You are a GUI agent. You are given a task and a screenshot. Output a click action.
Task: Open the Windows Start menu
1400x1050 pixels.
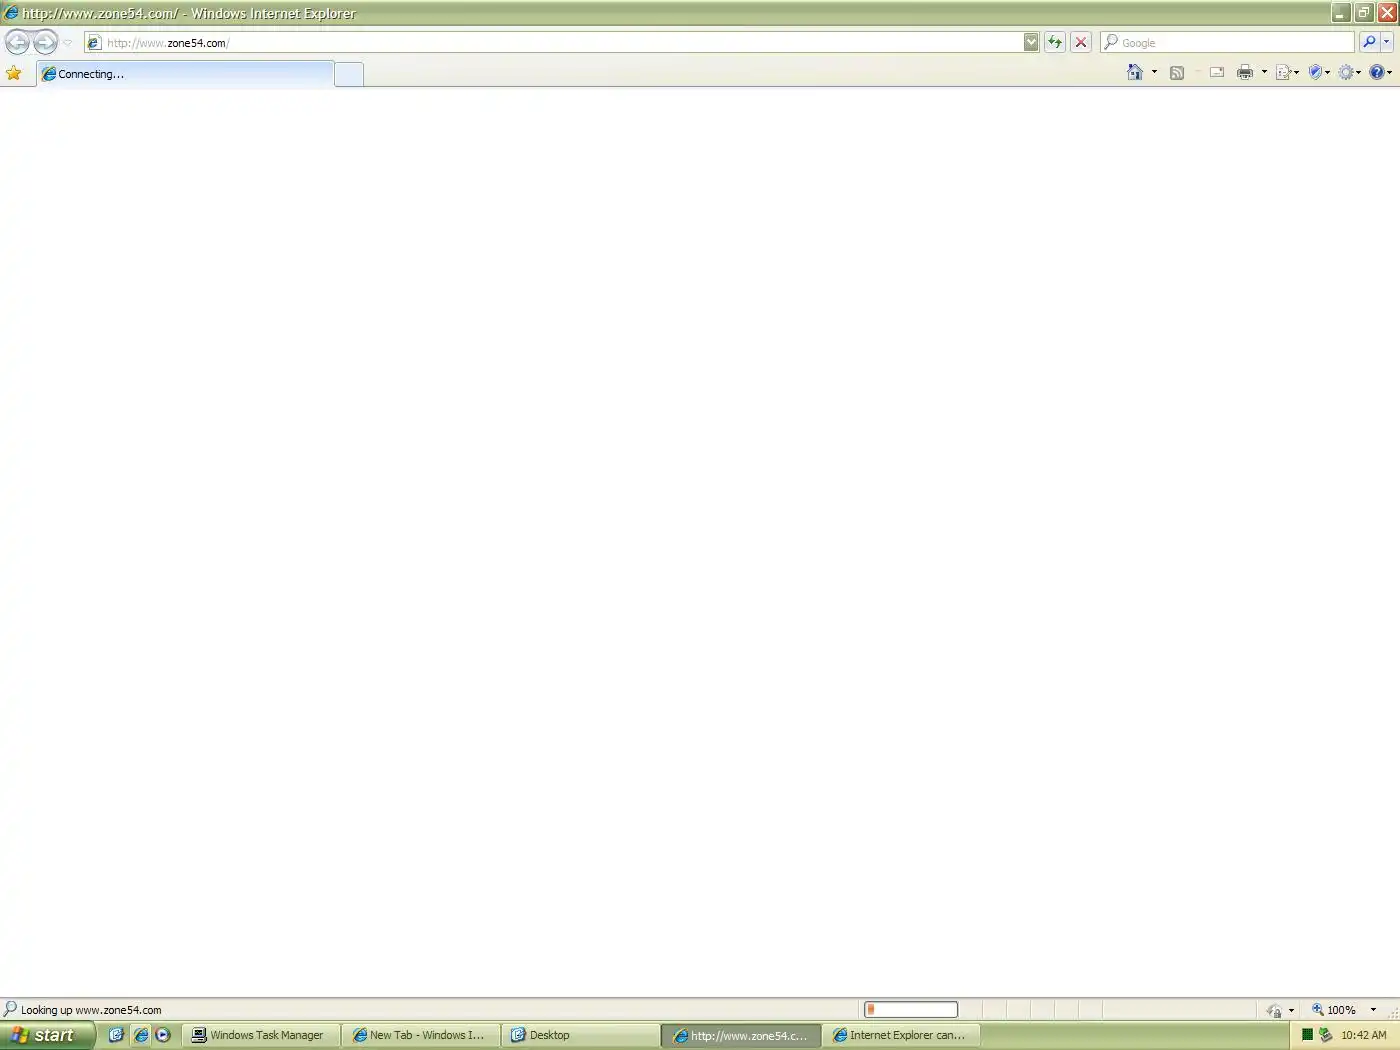(48, 1035)
